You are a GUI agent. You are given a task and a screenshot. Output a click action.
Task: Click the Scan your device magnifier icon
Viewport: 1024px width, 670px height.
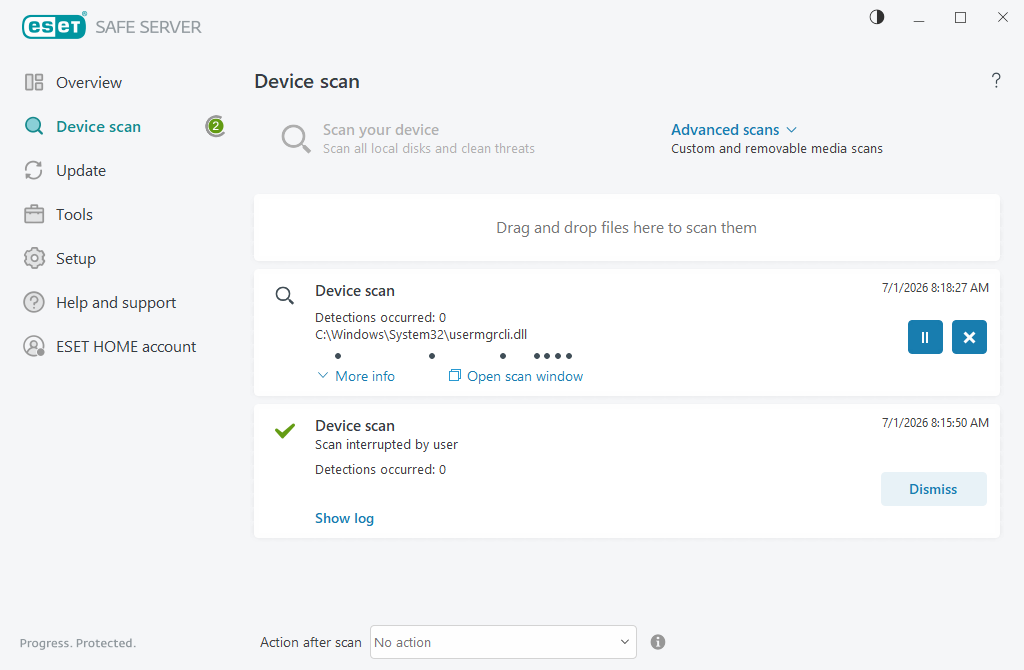pyautogui.click(x=296, y=139)
